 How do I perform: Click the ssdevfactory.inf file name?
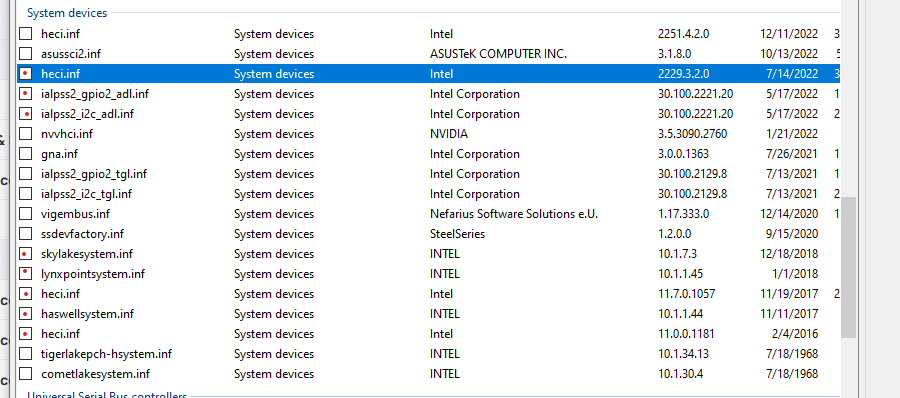[x=83, y=234]
